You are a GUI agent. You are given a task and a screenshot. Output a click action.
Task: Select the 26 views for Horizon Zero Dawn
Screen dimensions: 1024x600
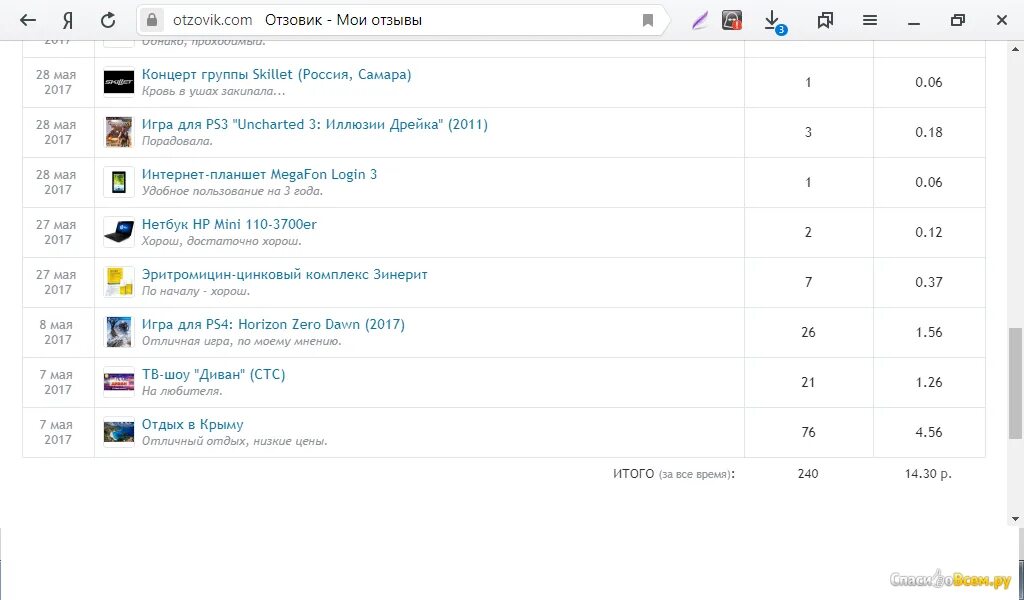pos(808,332)
